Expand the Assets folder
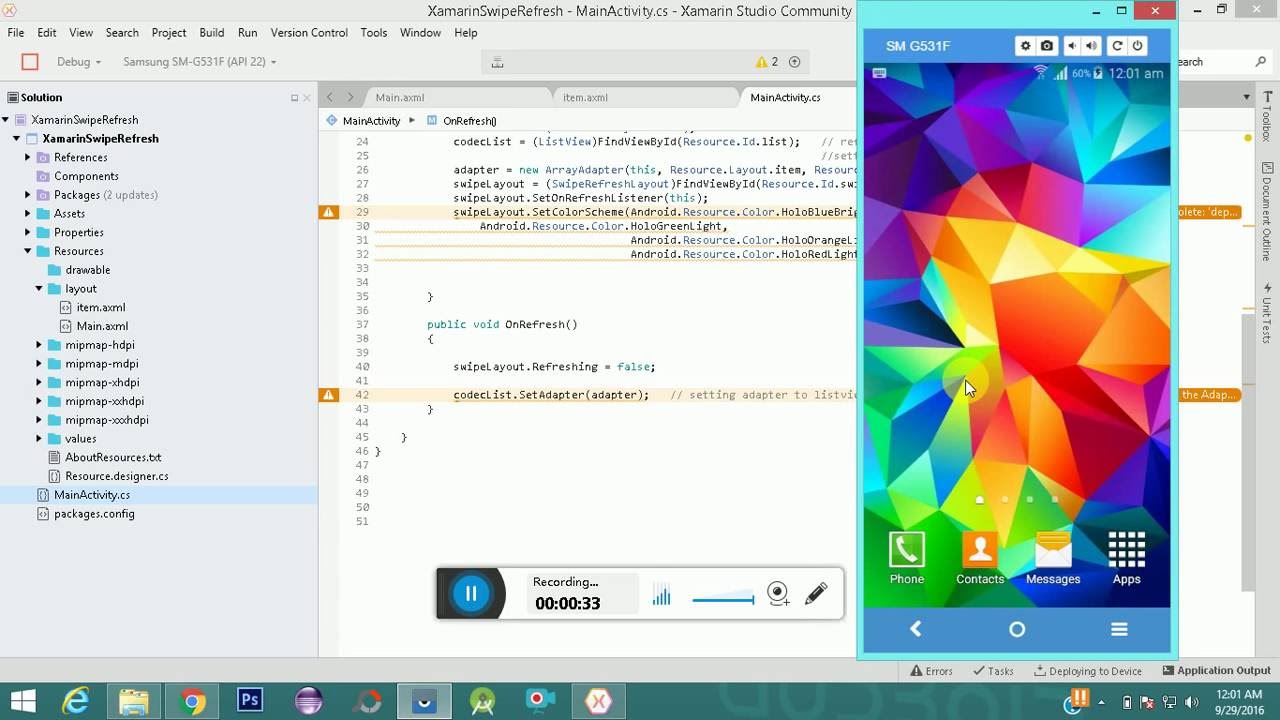 pos(28,214)
